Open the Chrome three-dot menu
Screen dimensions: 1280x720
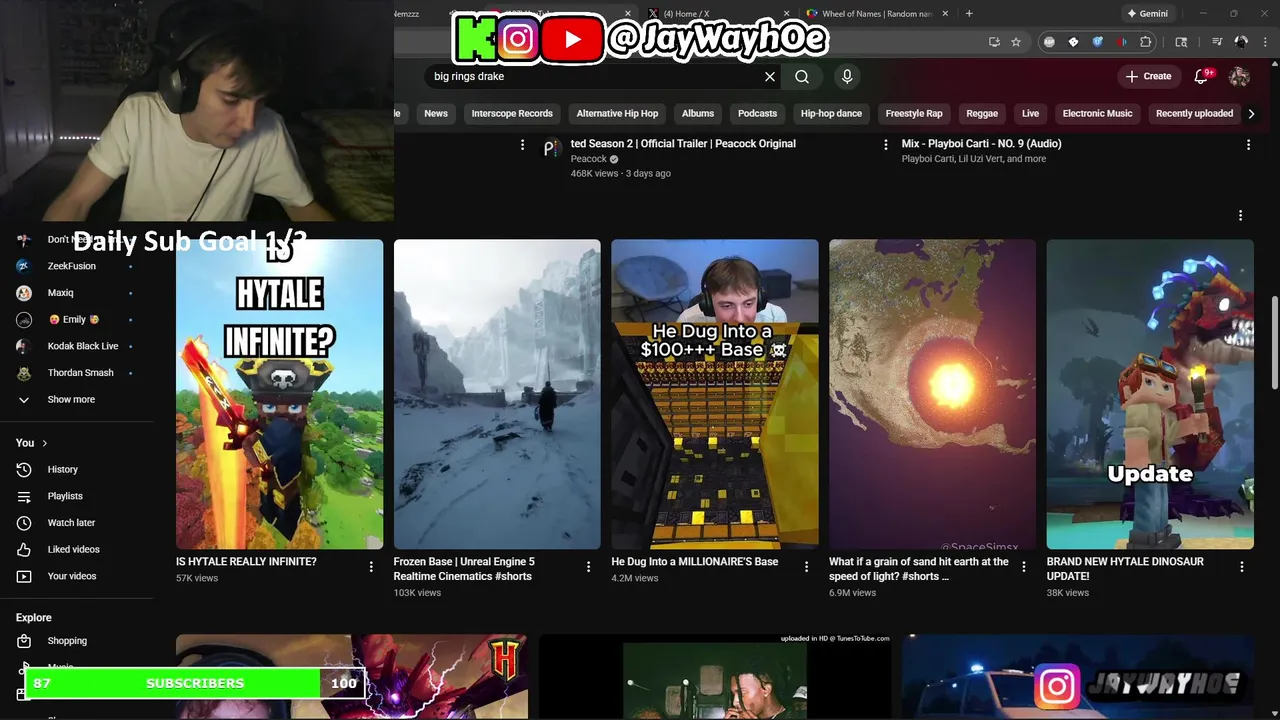(x=1265, y=42)
